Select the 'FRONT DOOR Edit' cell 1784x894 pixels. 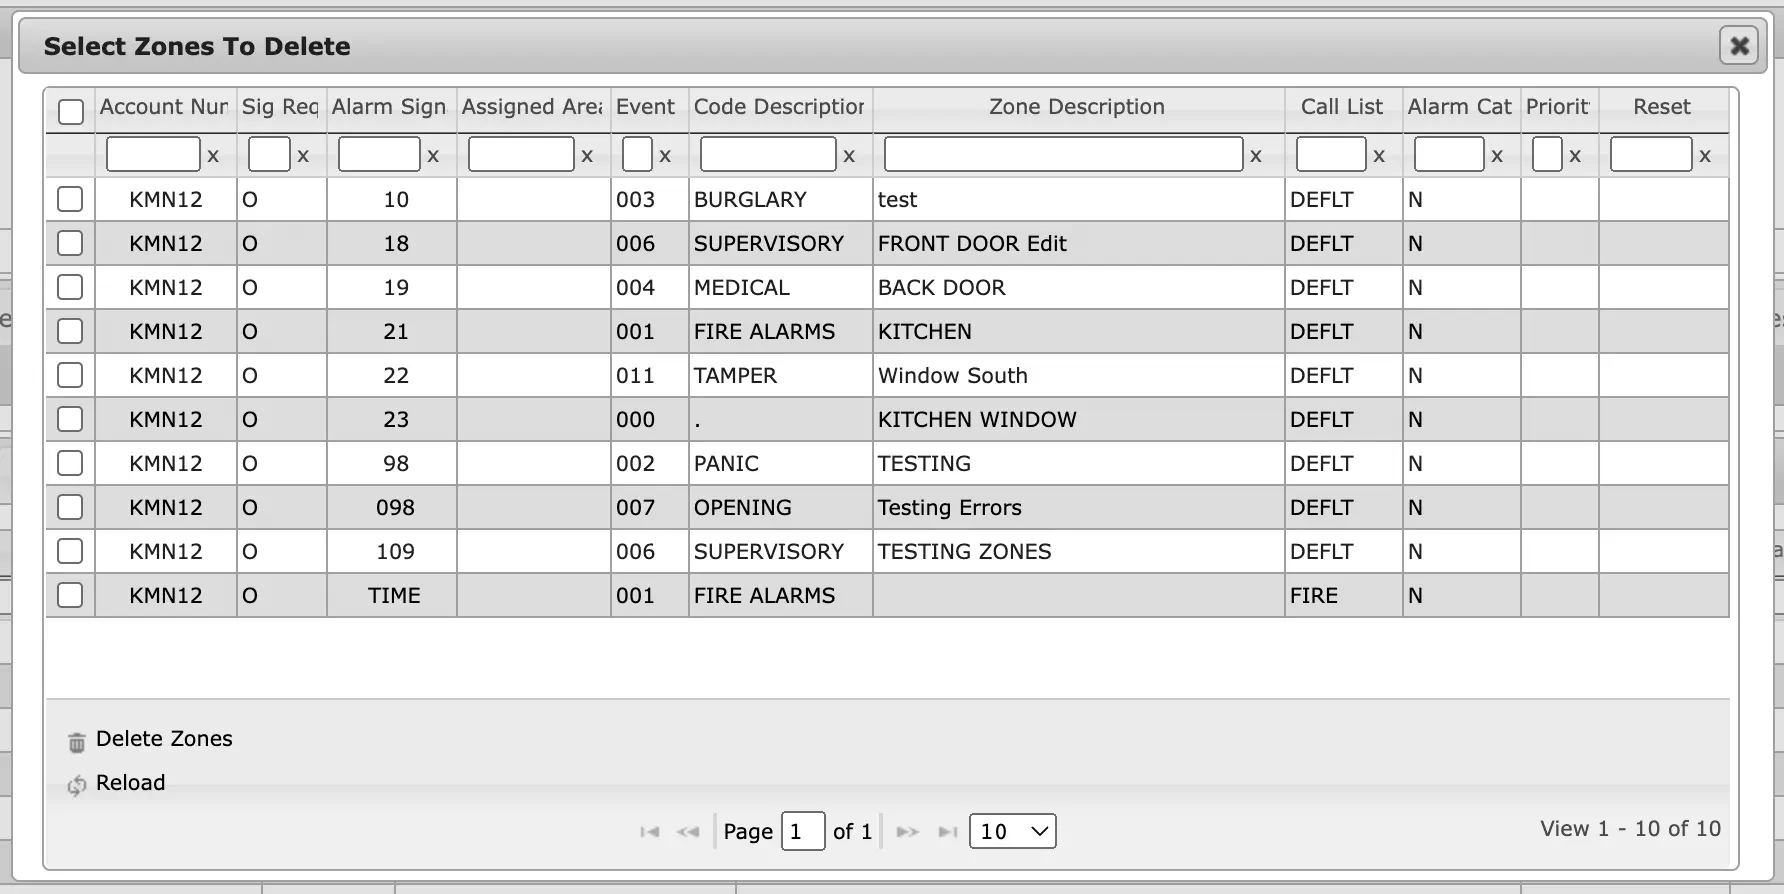click(1078, 243)
